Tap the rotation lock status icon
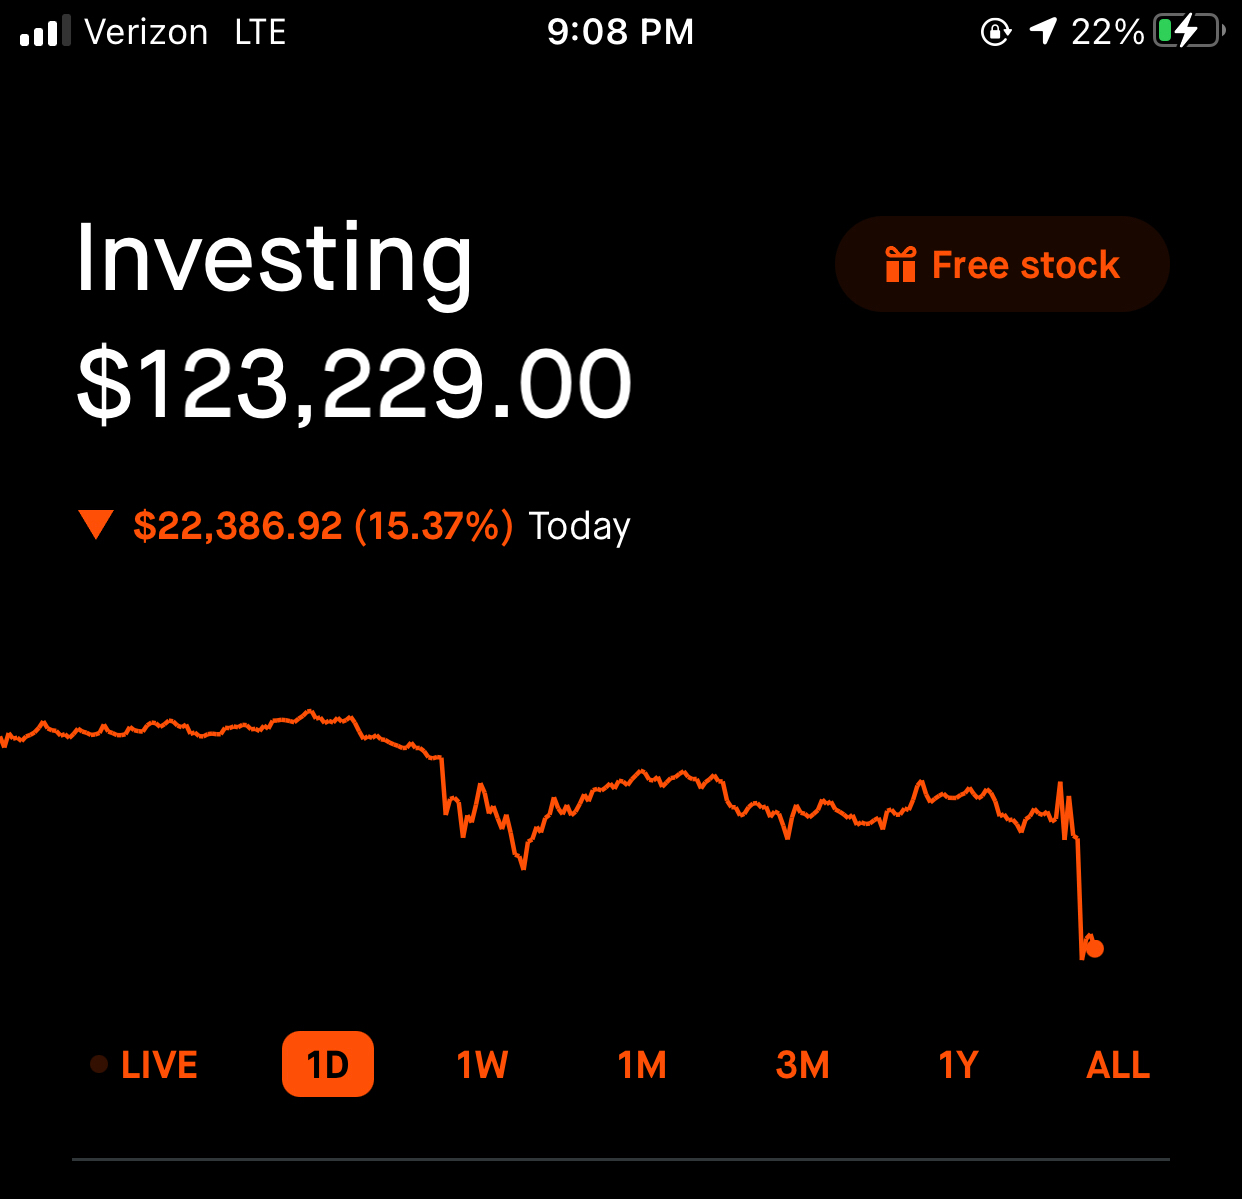 point(995,32)
